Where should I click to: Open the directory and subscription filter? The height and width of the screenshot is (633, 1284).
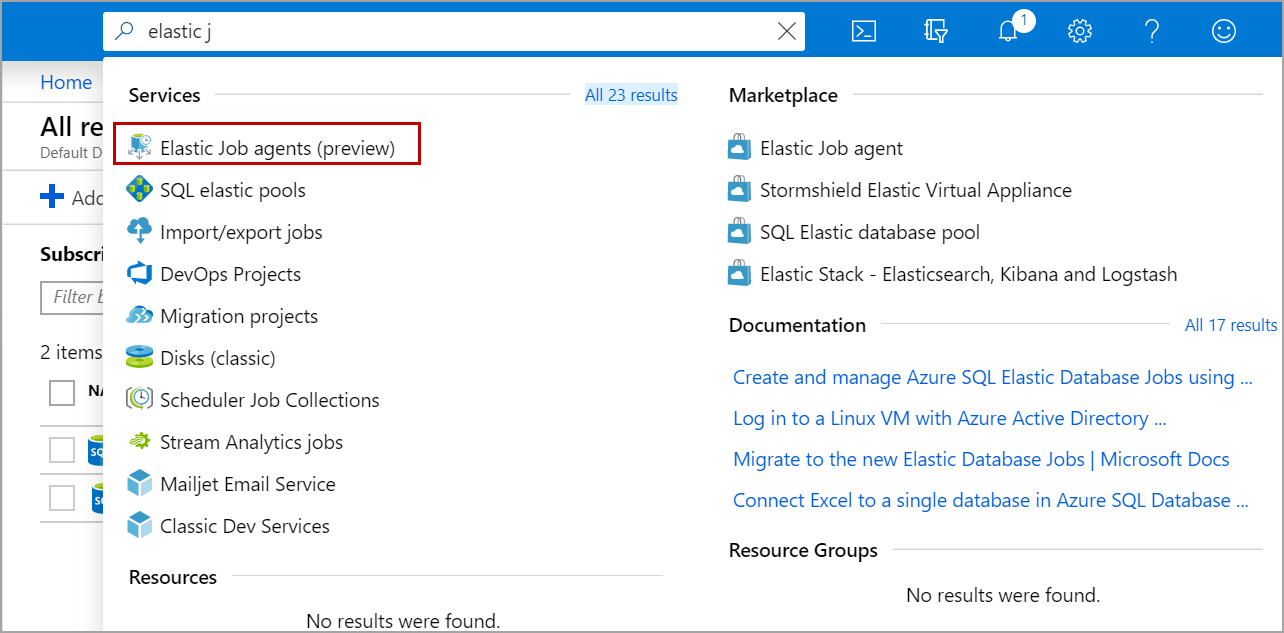[x=936, y=31]
